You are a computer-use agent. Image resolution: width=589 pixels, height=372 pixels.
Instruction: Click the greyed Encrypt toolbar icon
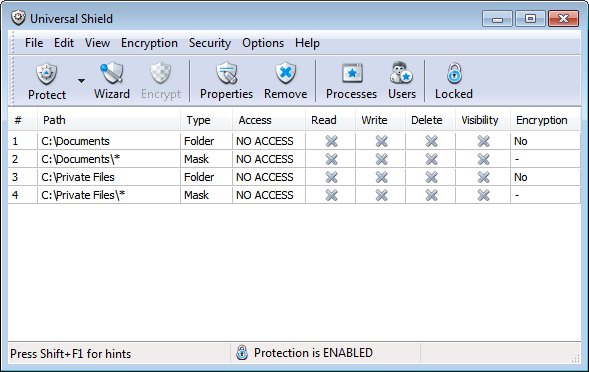(161, 73)
